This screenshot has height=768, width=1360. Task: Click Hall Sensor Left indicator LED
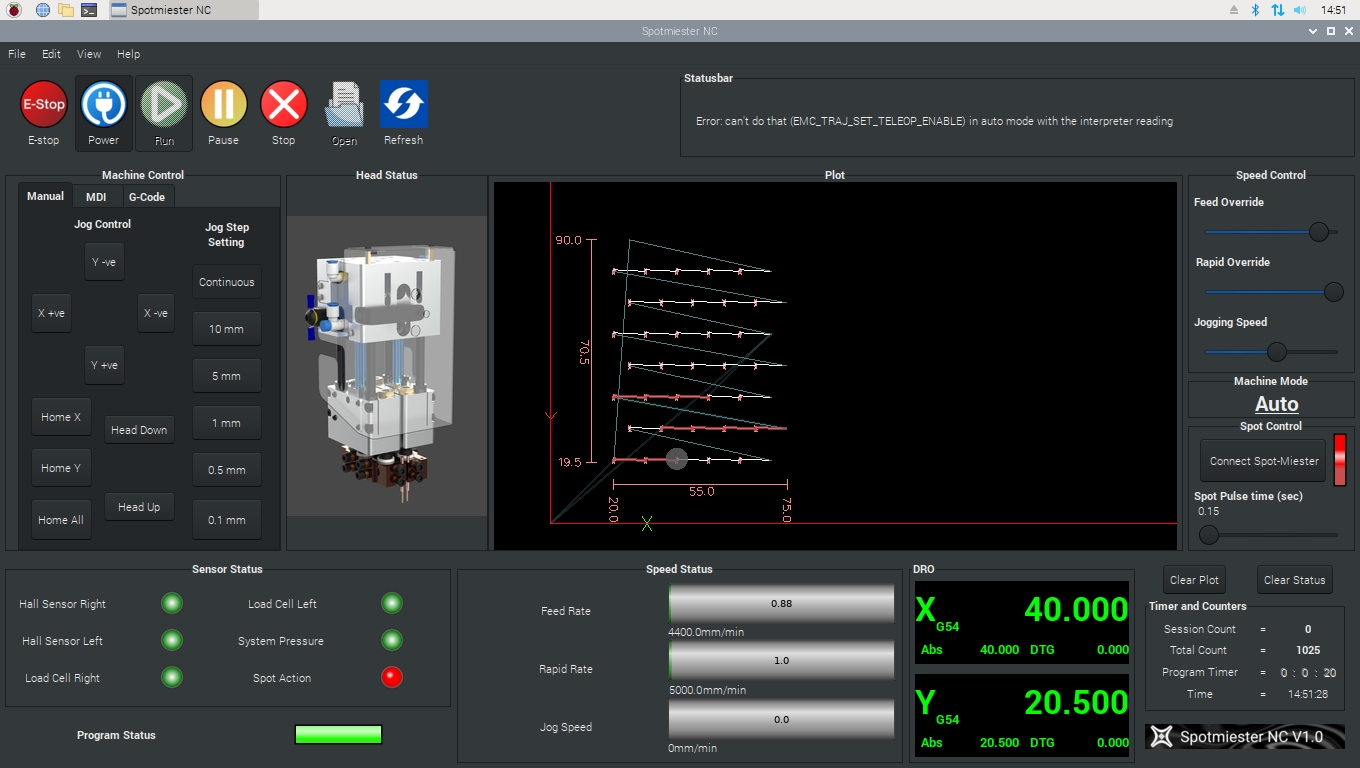click(x=172, y=640)
